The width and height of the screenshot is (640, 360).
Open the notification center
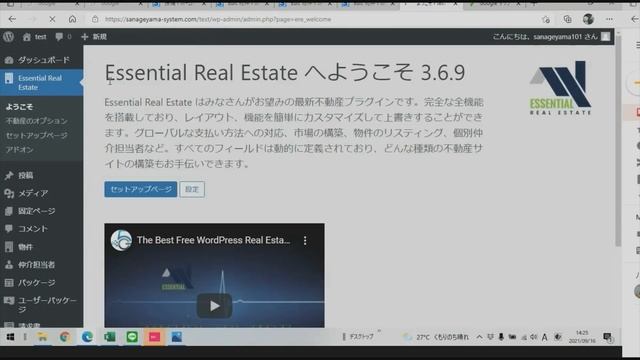(608, 337)
